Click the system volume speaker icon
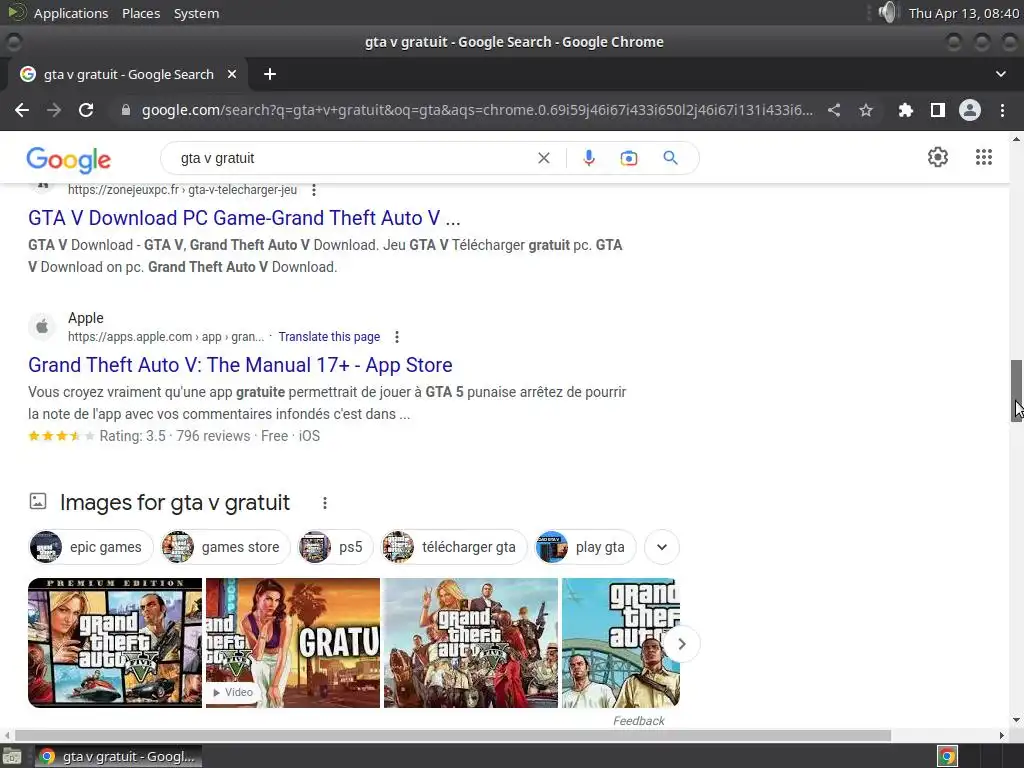 point(888,12)
